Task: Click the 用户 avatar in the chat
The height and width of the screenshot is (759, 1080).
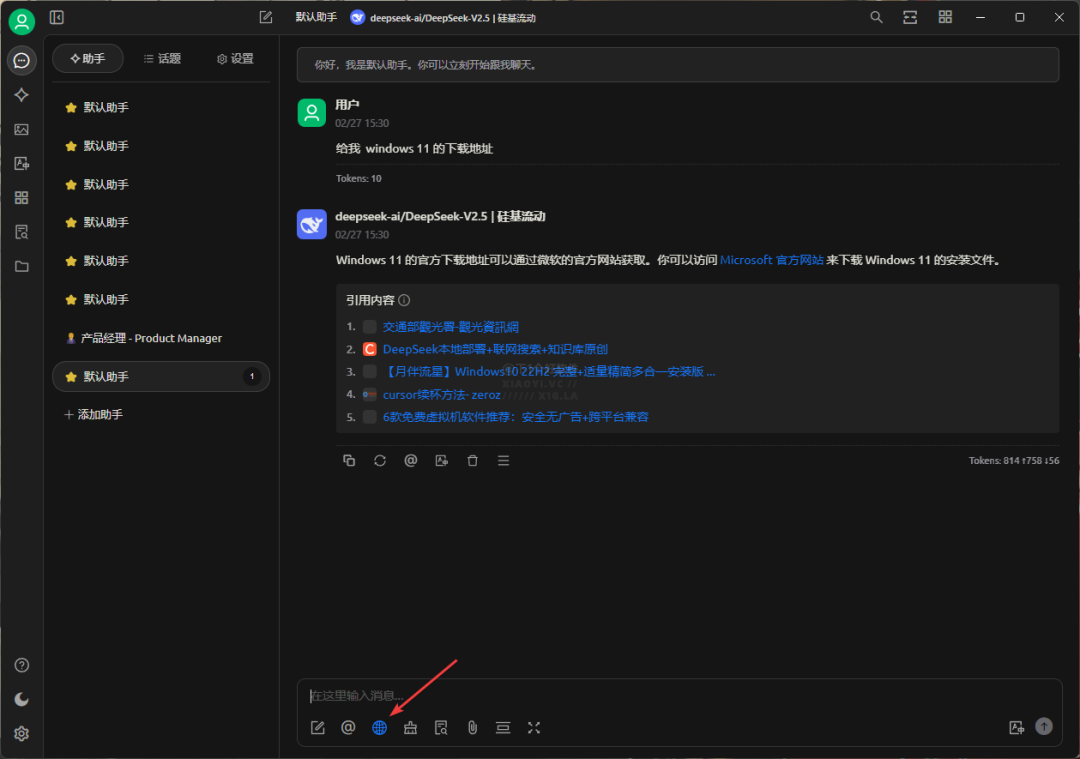Action: (x=311, y=113)
